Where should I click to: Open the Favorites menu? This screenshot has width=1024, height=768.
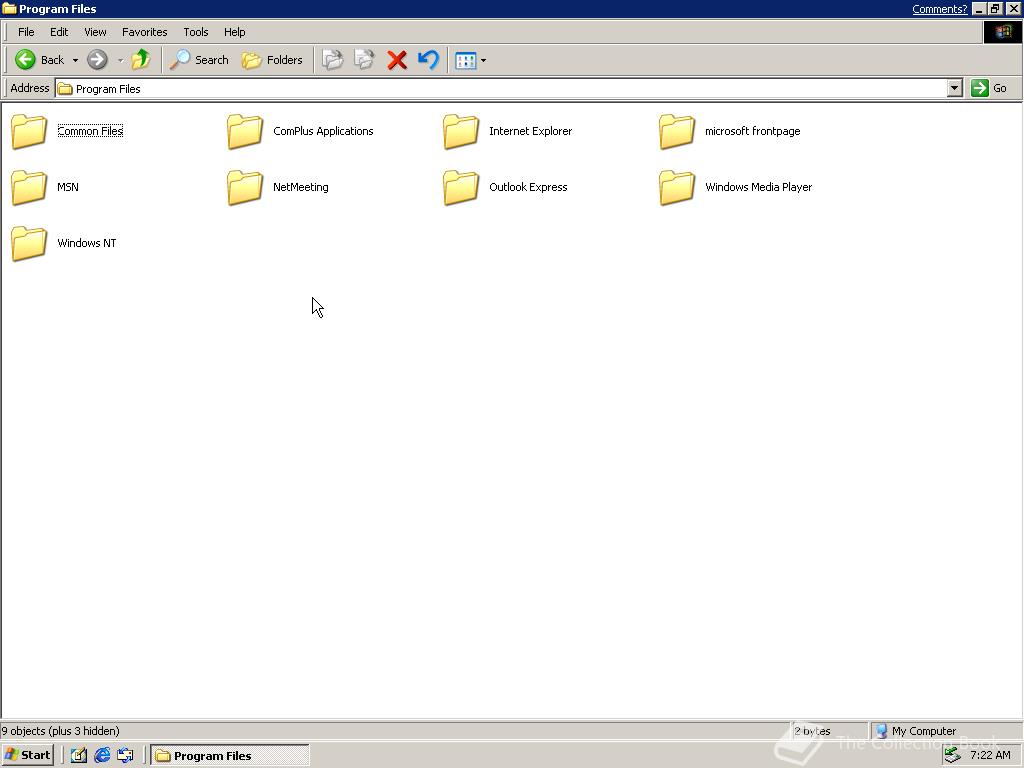point(144,32)
